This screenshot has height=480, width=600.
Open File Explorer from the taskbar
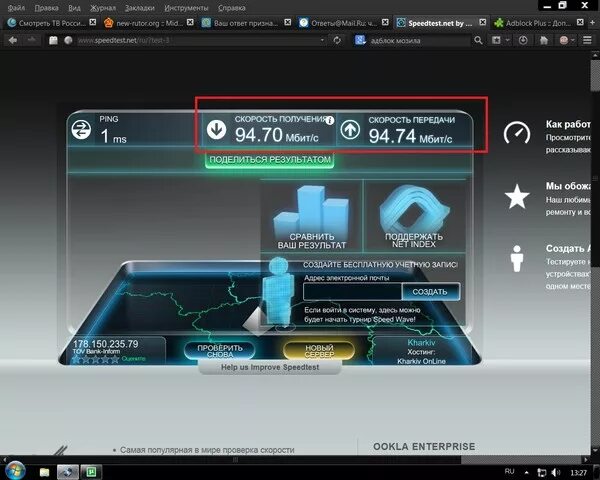(44, 472)
